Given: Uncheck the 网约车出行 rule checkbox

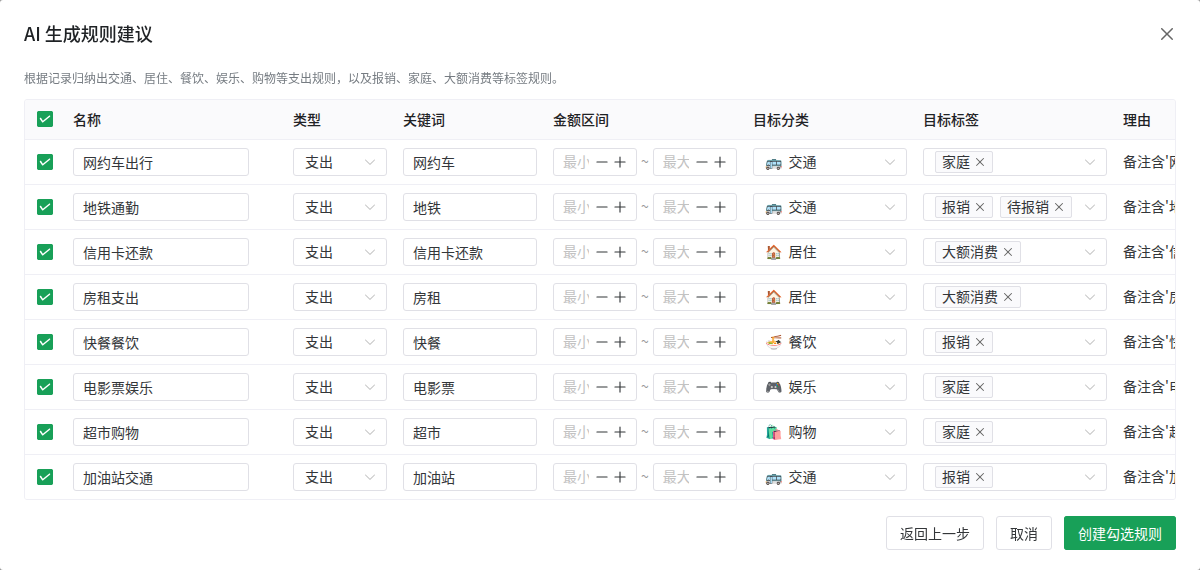Looking at the screenshot, I should (x=45, y=162).
